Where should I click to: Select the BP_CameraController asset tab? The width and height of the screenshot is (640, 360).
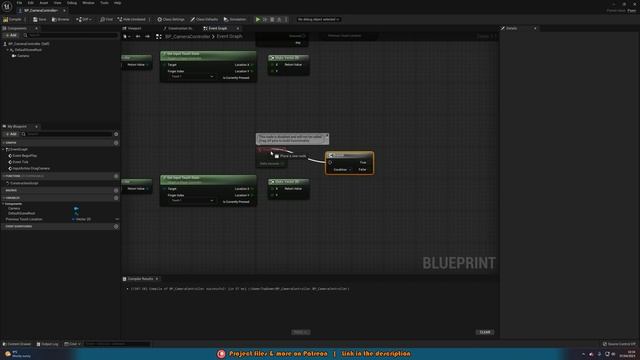pos(41,10)
